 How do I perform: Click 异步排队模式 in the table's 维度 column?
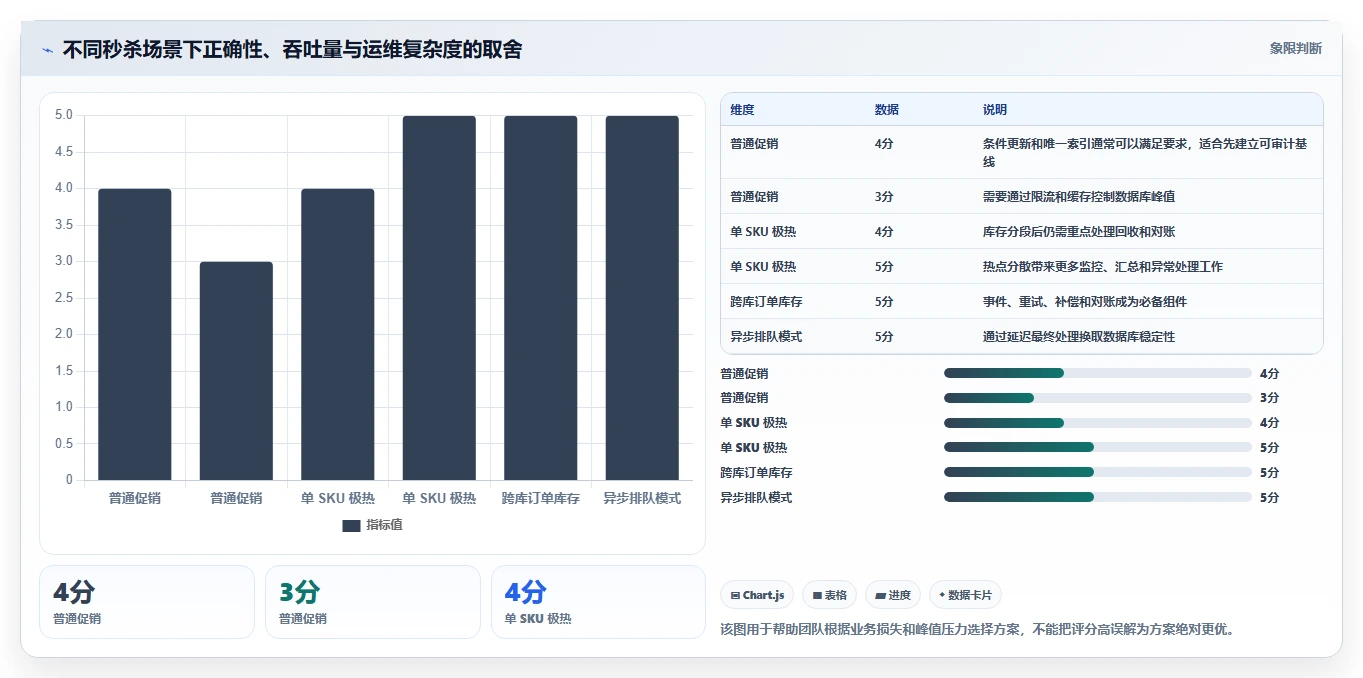766,337
